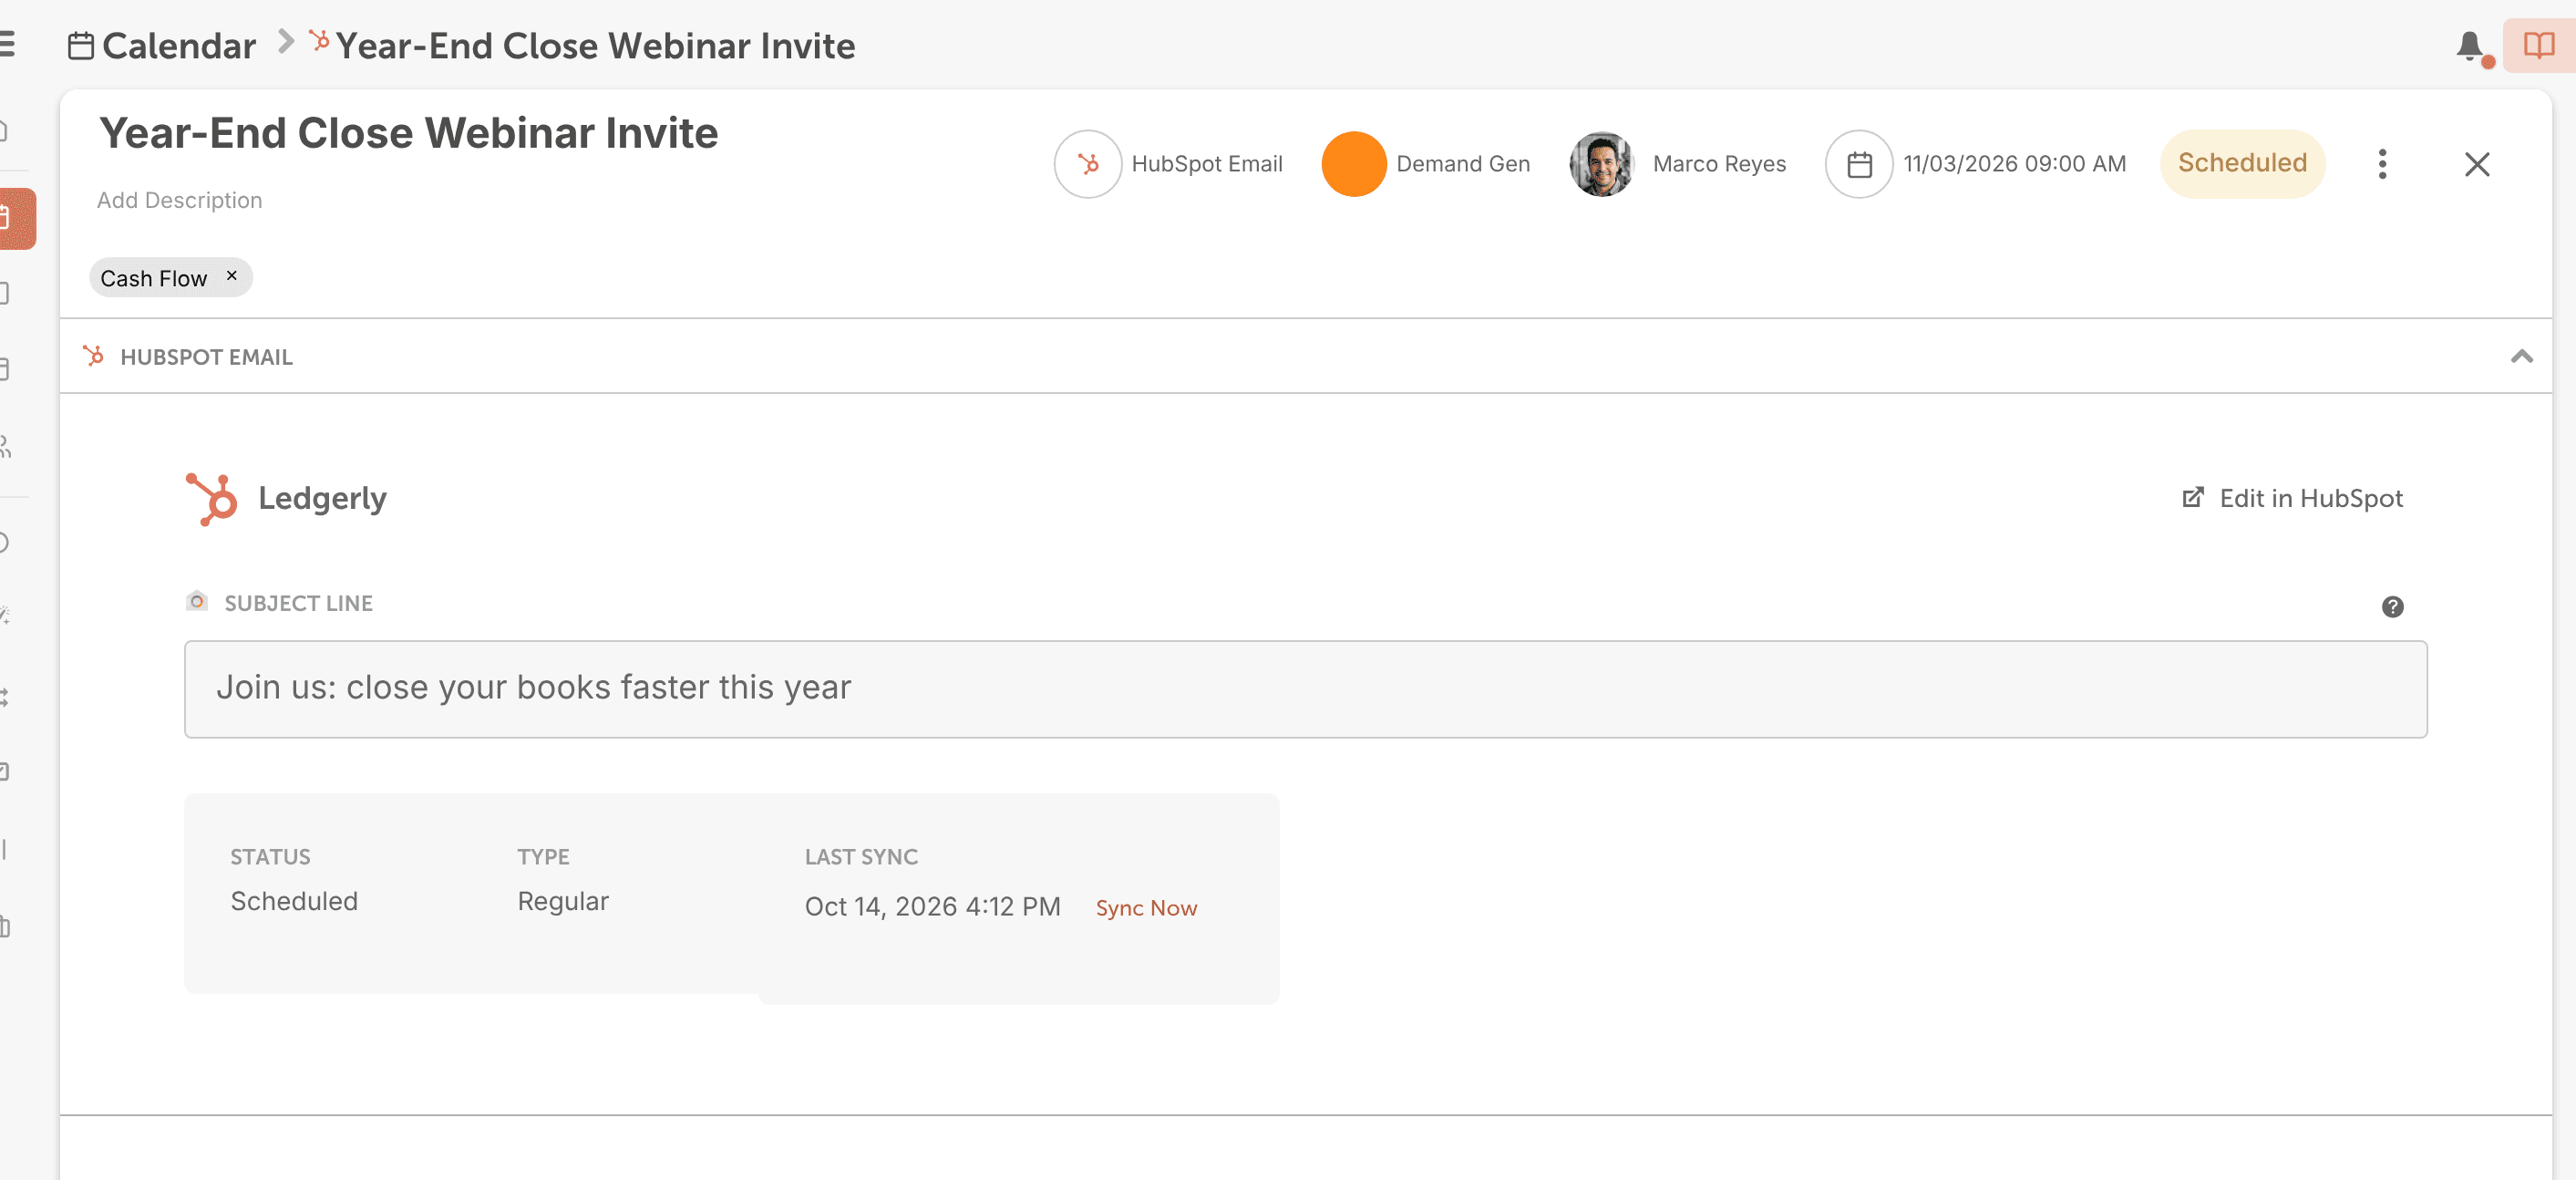Click the Type value Regular

point(563,901)
